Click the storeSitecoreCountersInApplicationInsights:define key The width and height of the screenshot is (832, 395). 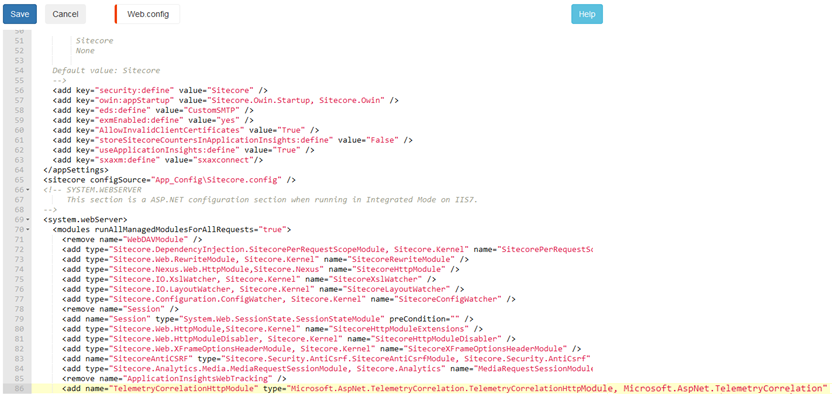coord(214,140)
